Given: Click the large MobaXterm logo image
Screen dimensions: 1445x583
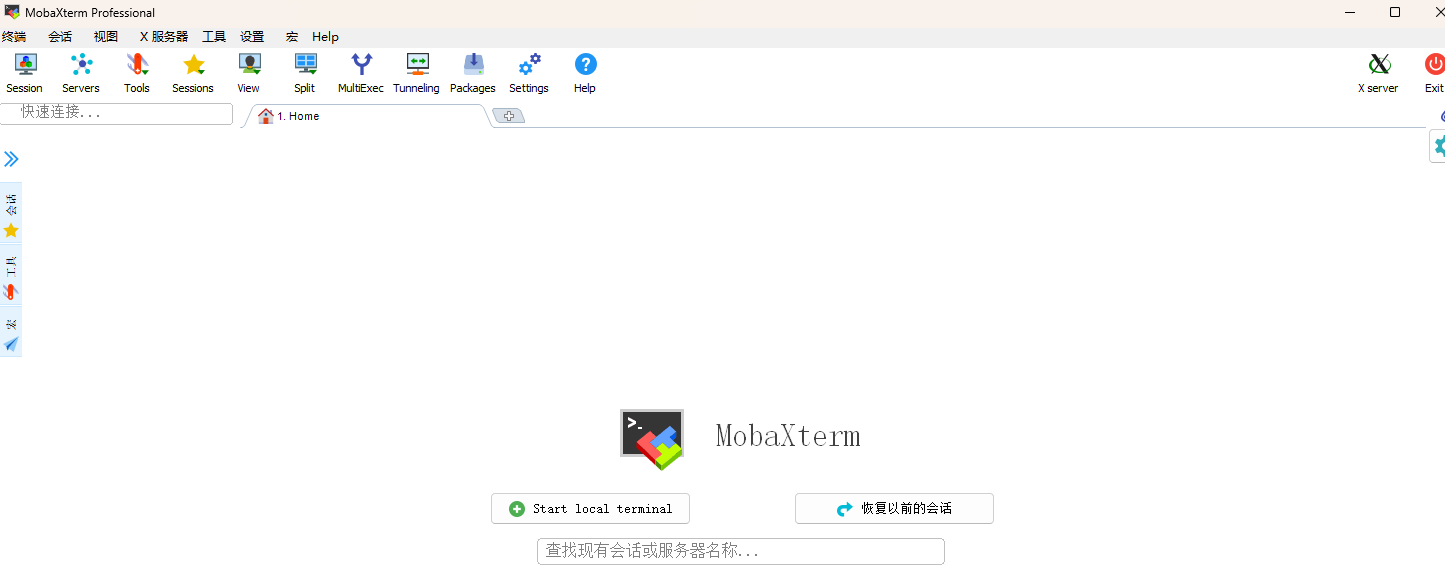Looking at the screenshot, I should (x=652, y=439).
